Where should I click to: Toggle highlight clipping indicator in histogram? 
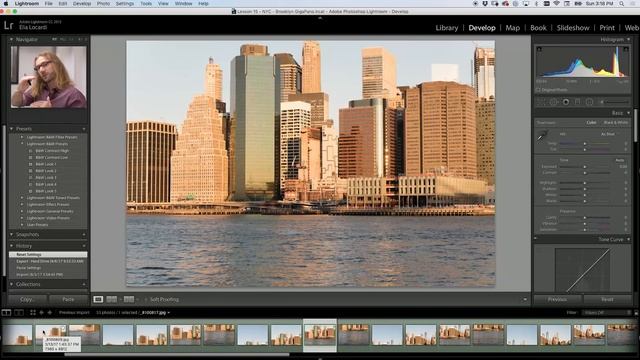point(626,49)
